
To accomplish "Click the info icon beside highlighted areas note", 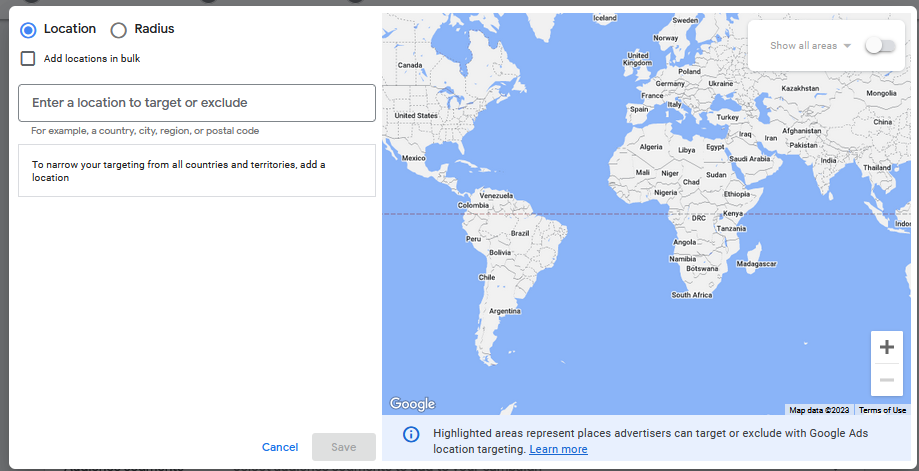I will (x=411, y=434).
